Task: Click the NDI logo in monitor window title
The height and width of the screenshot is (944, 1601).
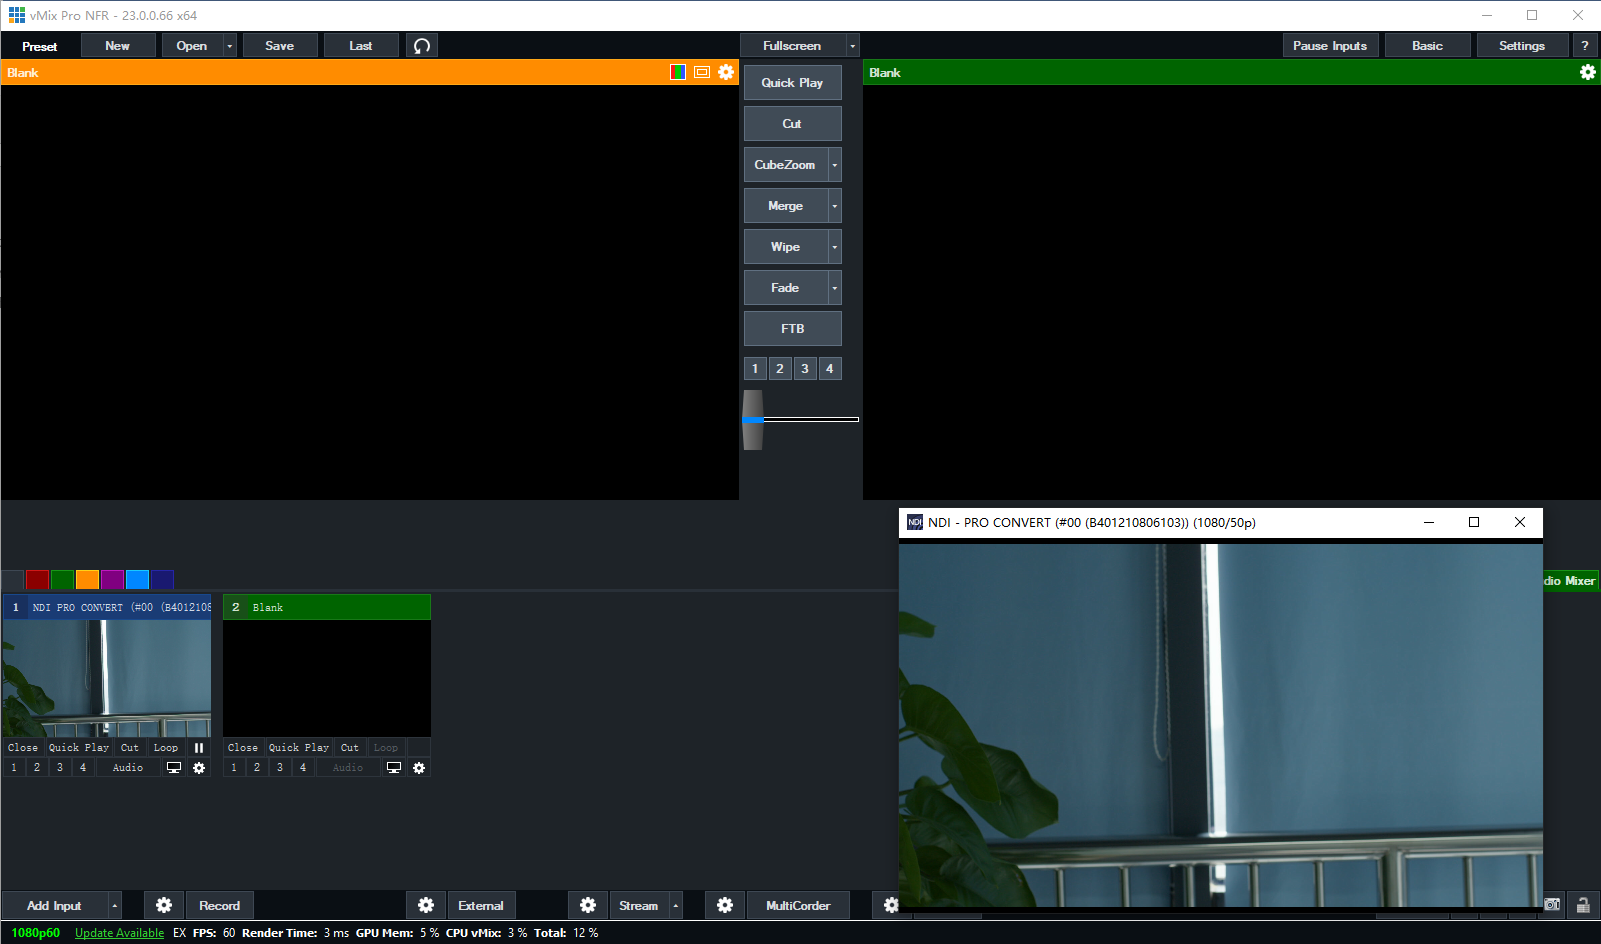Action: [915, 522]
